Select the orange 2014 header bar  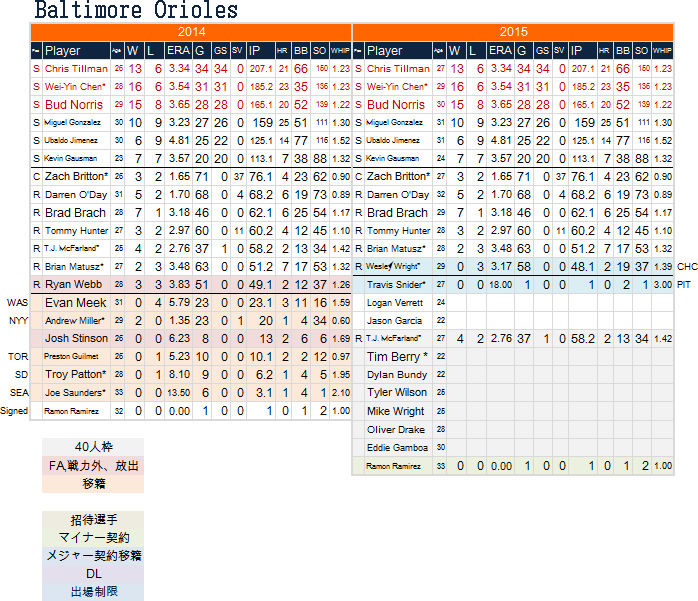pos(191,32)
